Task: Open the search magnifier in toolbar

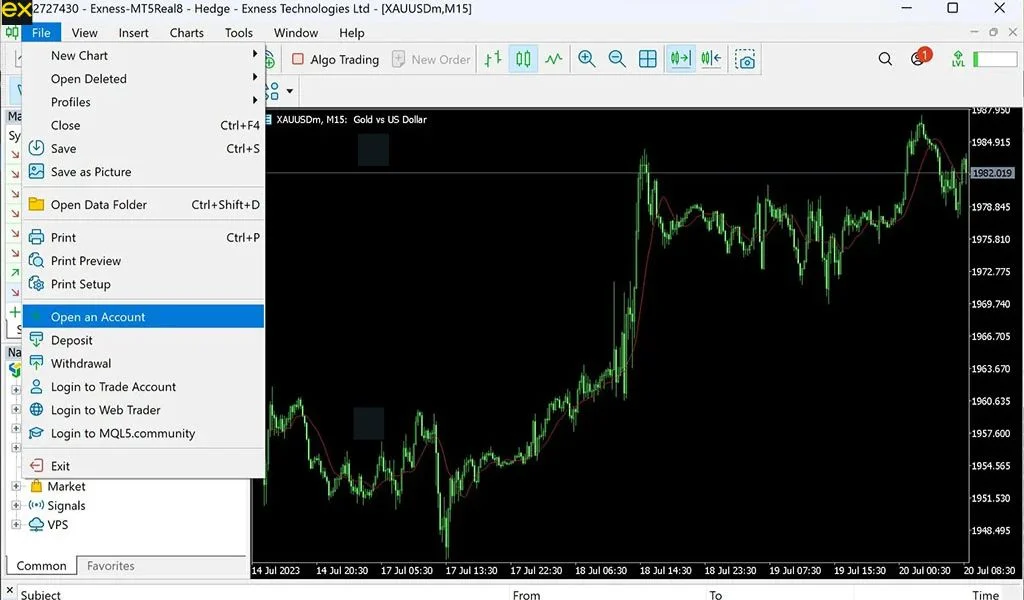Action: click(x=885, y=59)
